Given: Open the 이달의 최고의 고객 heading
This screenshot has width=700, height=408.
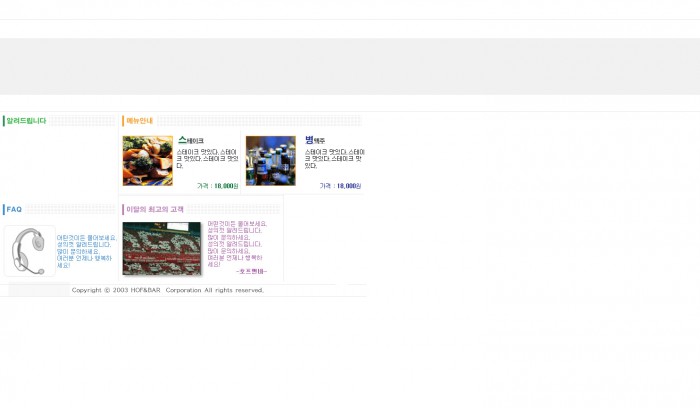Looking at the screenshot, I should 155,209.
